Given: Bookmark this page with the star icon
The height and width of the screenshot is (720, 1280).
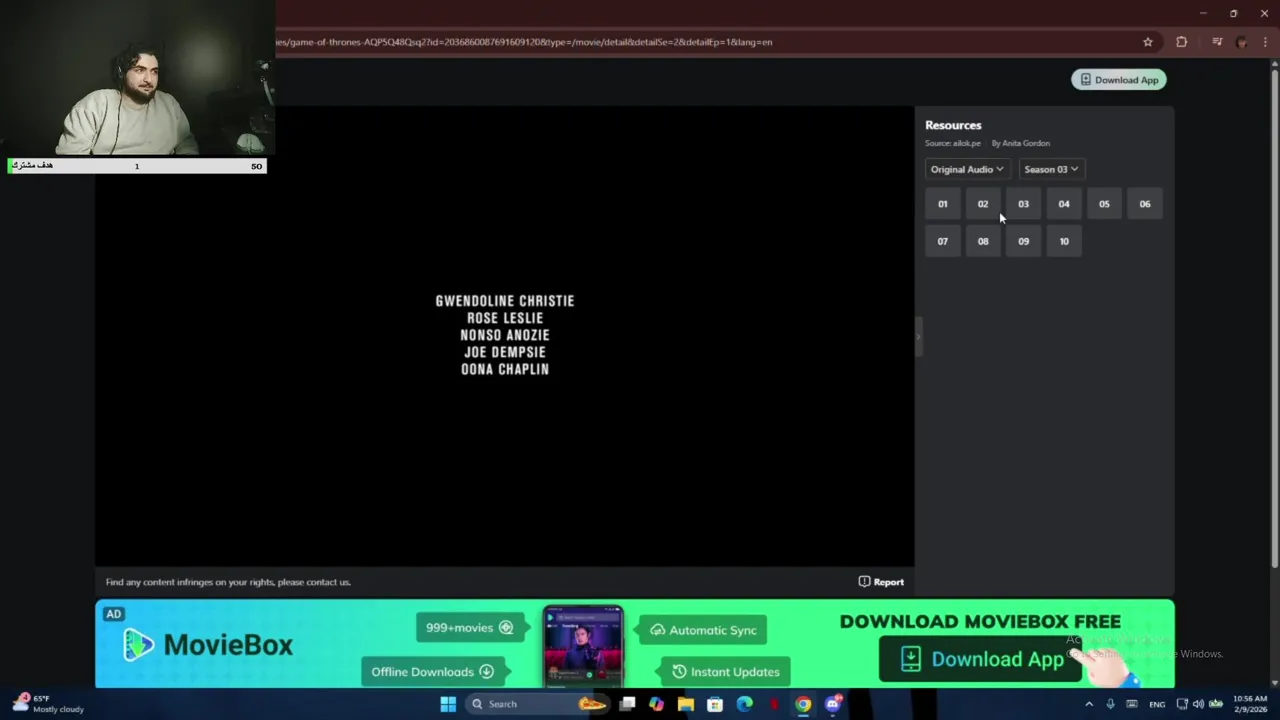Looking at the screenshot, I should point(1148,42).
